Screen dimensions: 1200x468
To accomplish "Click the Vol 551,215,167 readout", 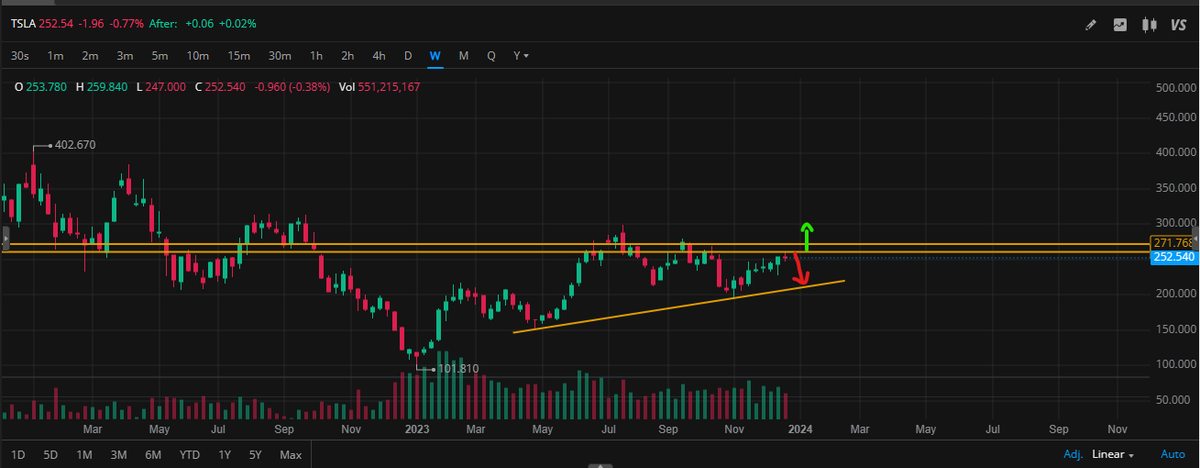I will pyautogui.click(x=378, y=87).
